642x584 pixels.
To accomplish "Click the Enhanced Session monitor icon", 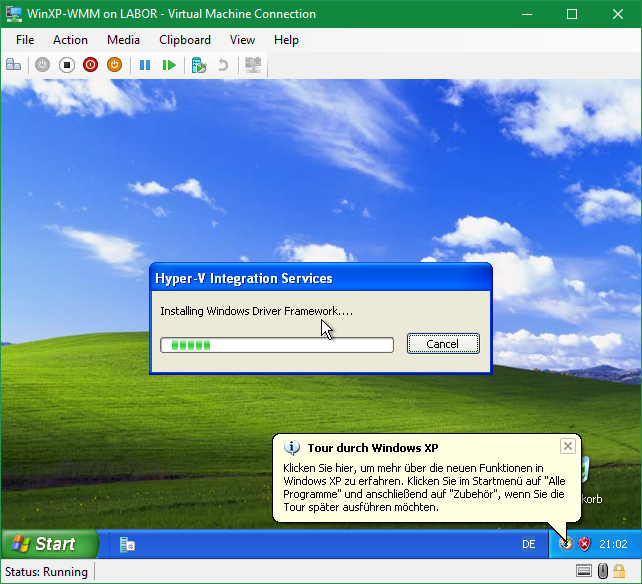I will [253, 65].
